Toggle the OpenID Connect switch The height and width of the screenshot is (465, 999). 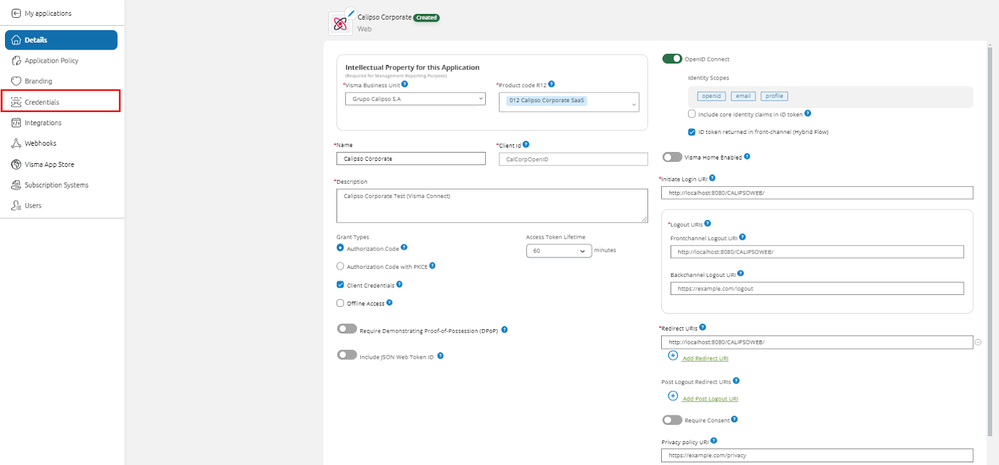(x=672, y=59)
